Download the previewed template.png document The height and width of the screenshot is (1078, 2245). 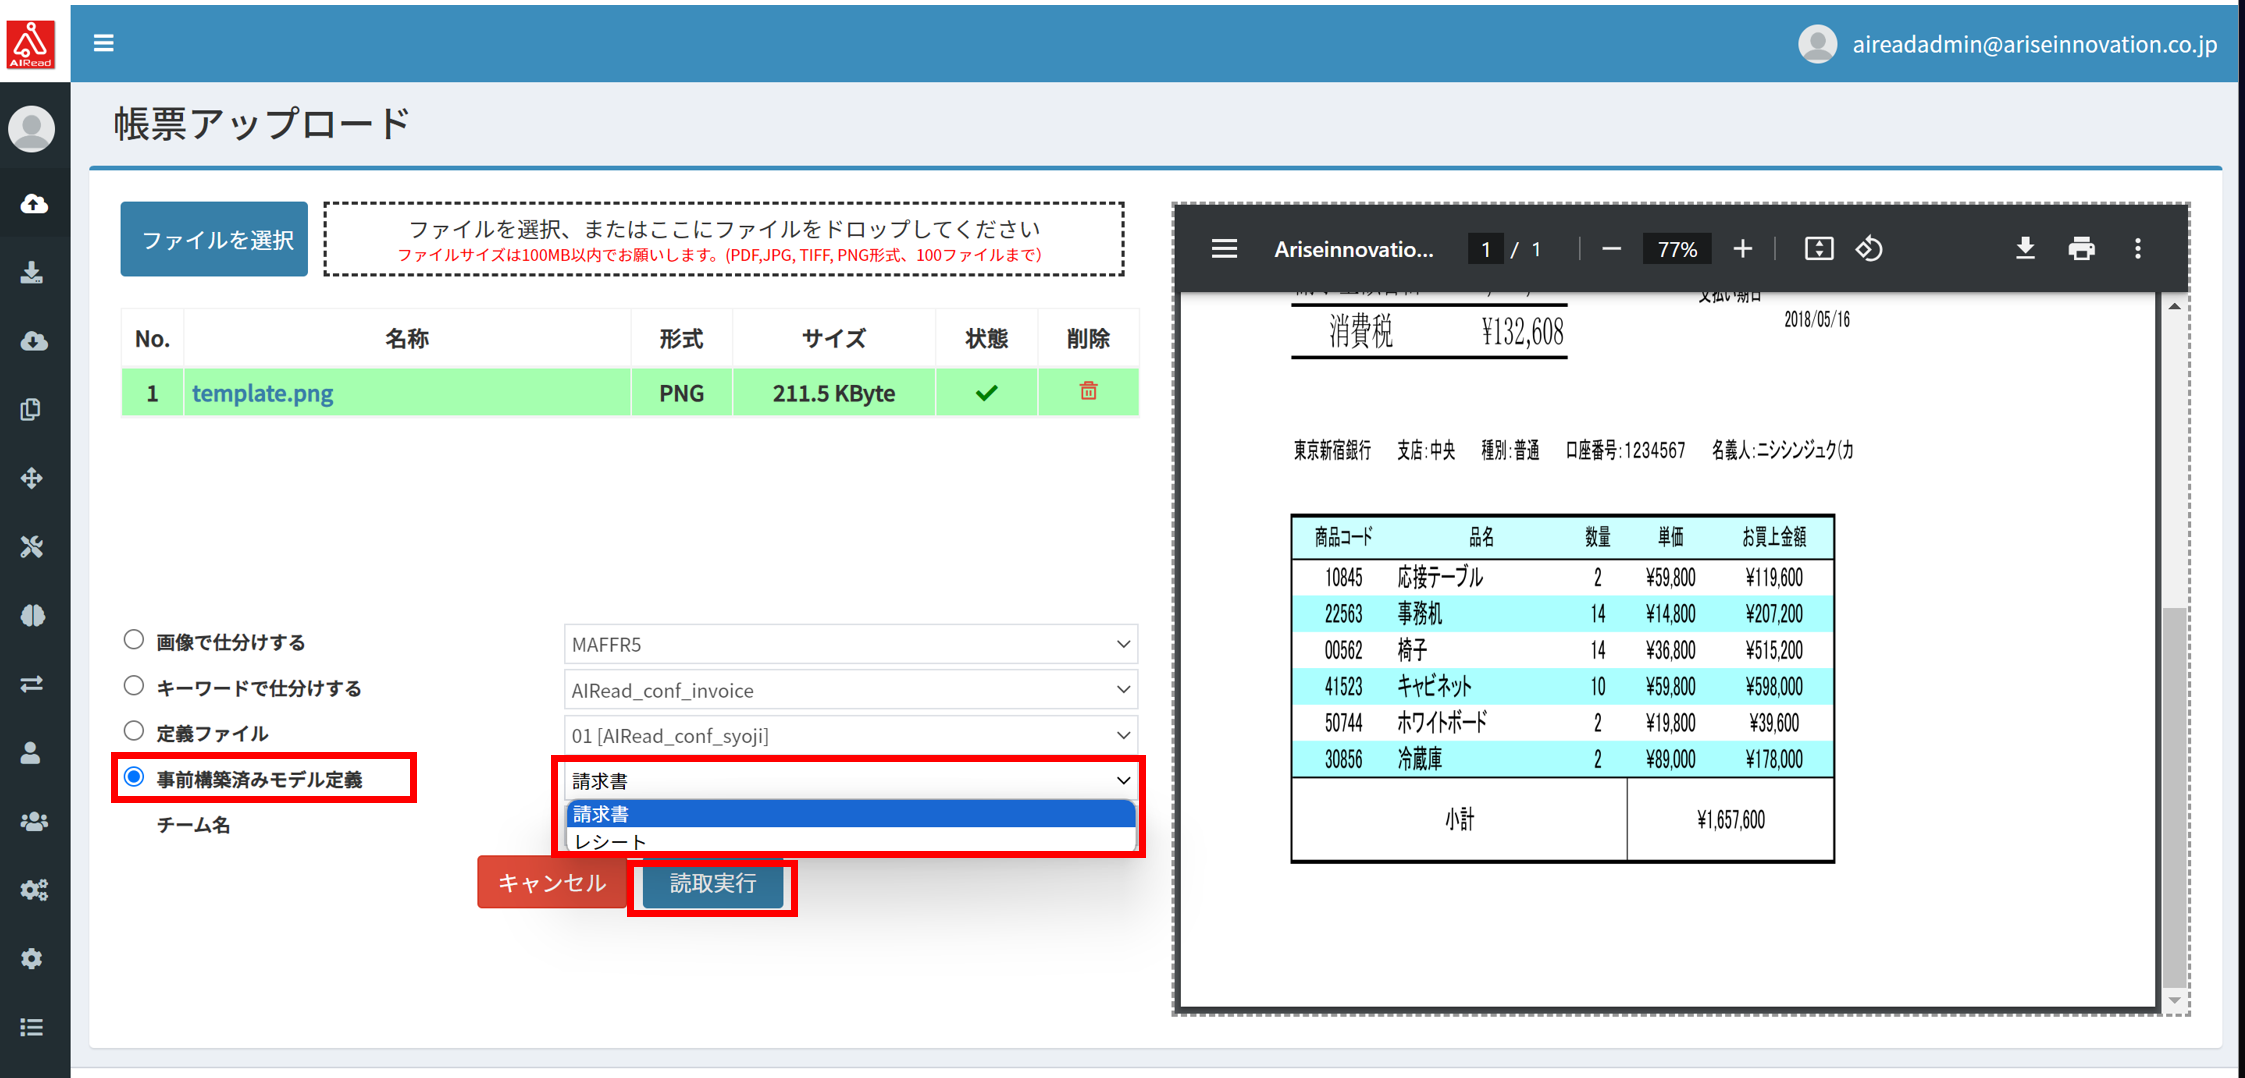pyautogui.click(x=2025, y=248)
